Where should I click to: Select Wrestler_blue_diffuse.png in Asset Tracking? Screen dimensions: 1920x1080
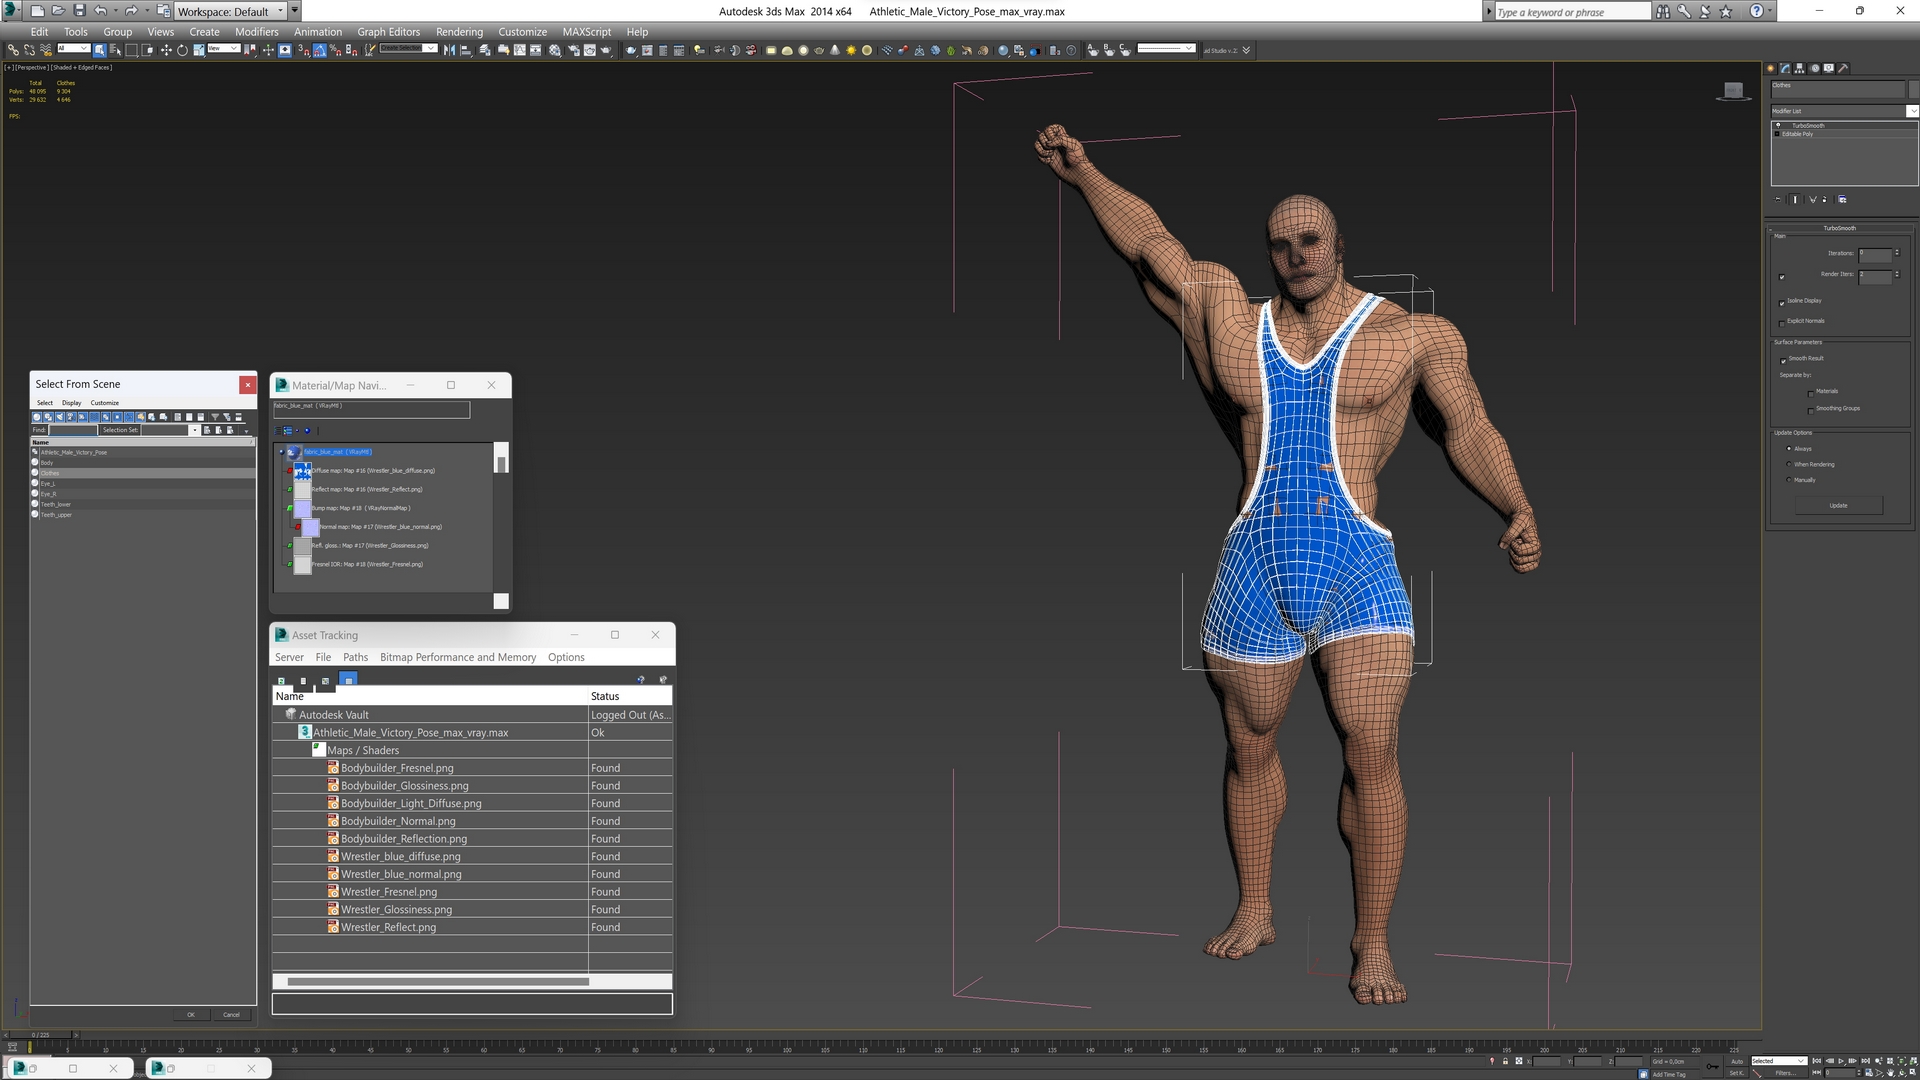tap(400, 857)
